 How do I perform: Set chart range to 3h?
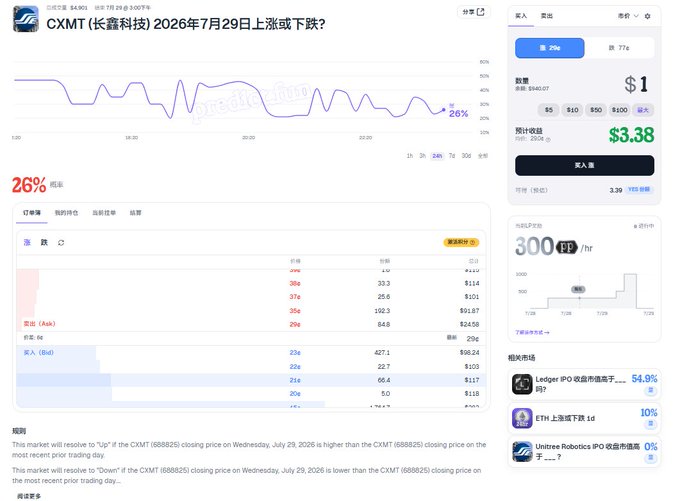[422, 156]
